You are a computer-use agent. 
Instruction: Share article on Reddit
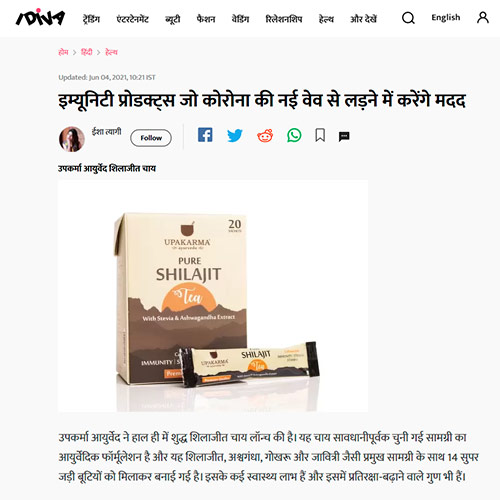265,135
